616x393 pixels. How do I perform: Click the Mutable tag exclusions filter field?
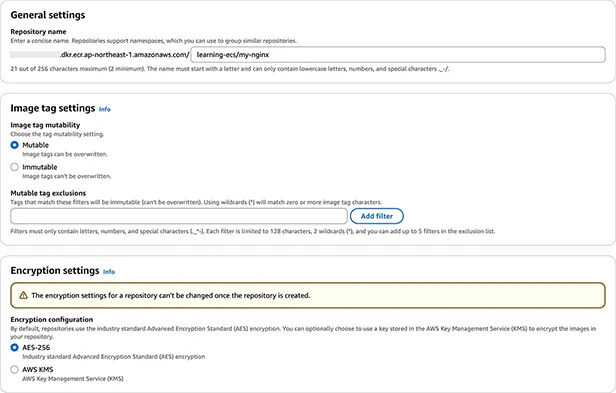click(x=179, y=216)
